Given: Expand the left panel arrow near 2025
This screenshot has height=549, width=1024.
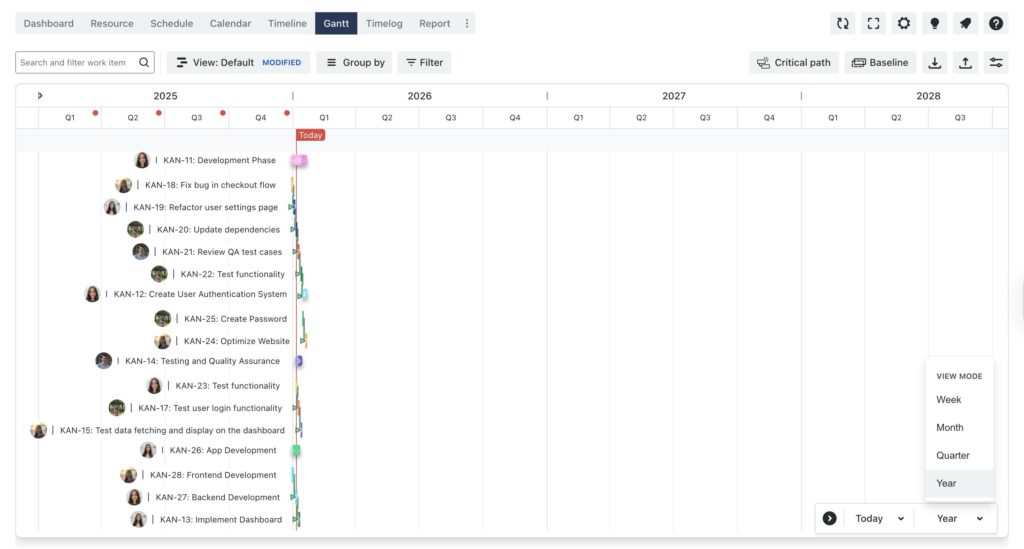Looking at the screenshot, I should [40, 95].
